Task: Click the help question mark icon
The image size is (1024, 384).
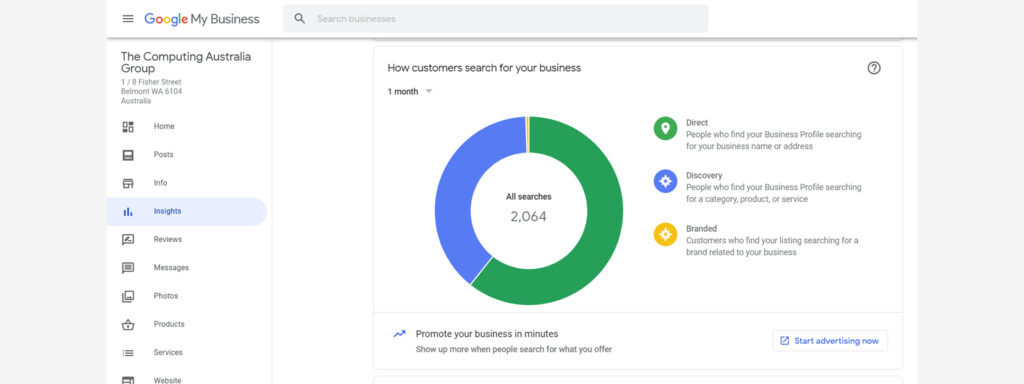Action: (874, 68)
